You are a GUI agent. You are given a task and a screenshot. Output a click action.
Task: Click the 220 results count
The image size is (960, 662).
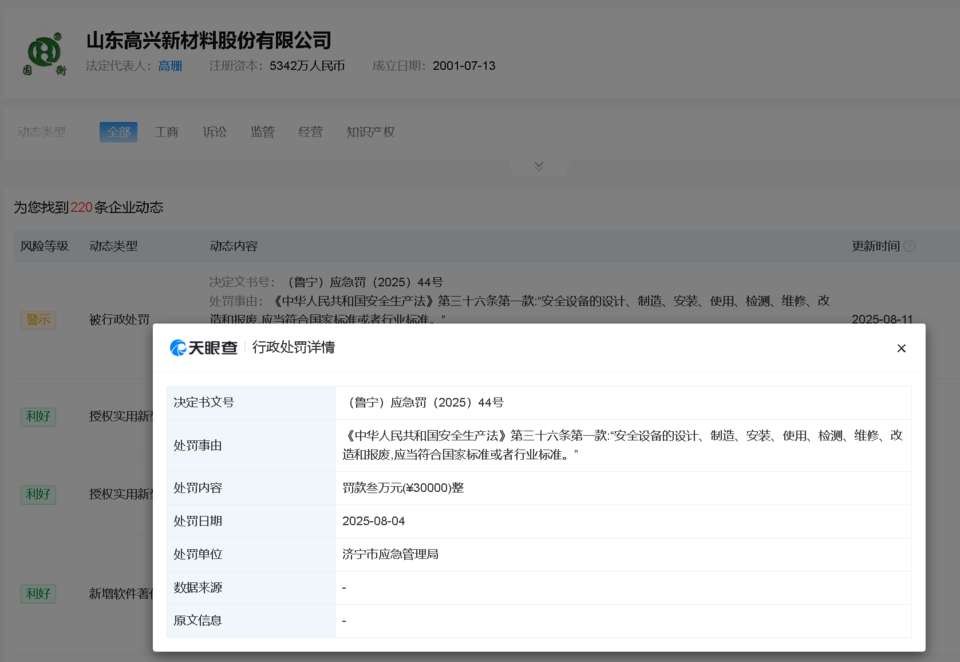click(81, 208)
